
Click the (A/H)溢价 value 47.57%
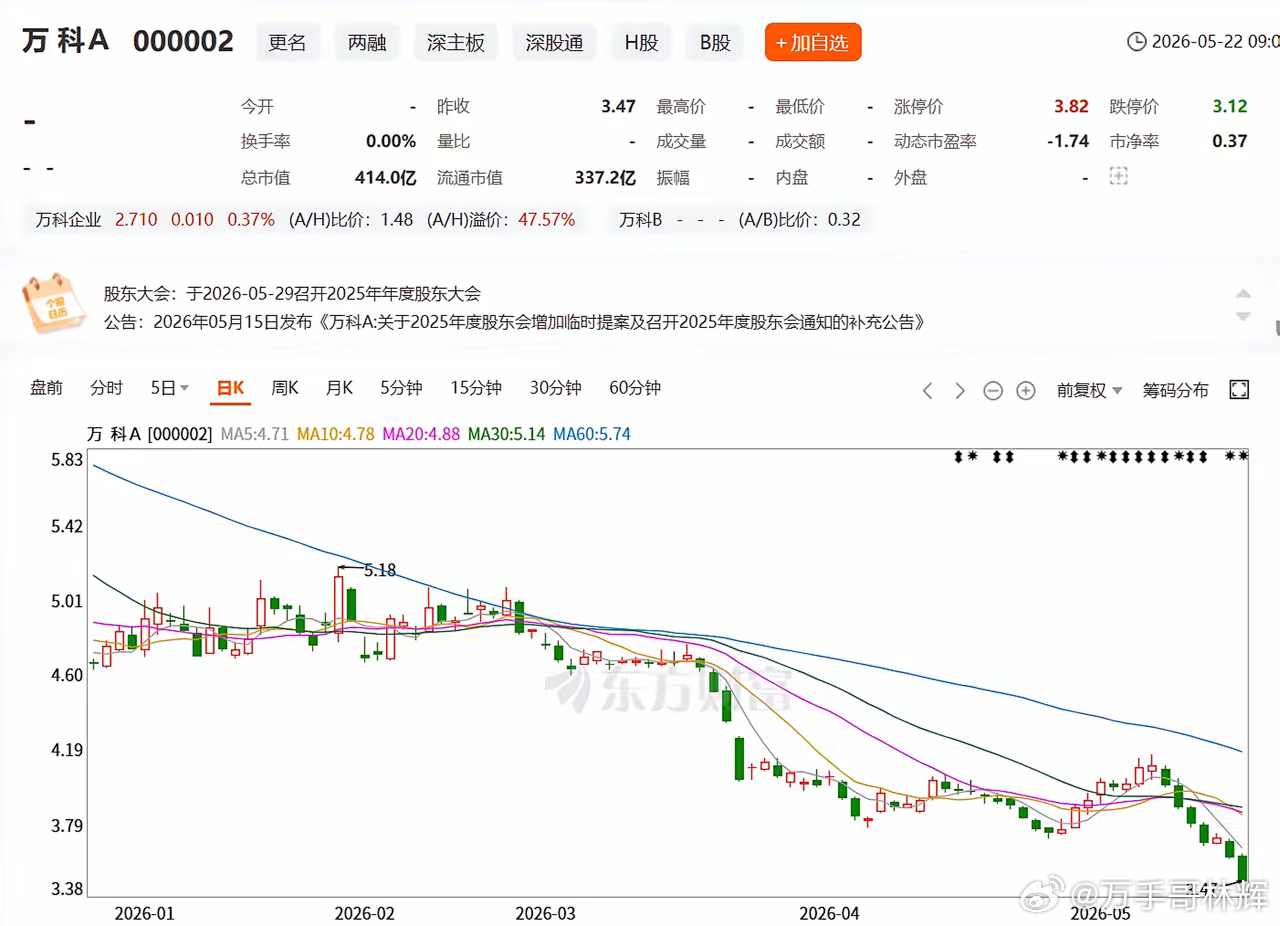(546, 219)
